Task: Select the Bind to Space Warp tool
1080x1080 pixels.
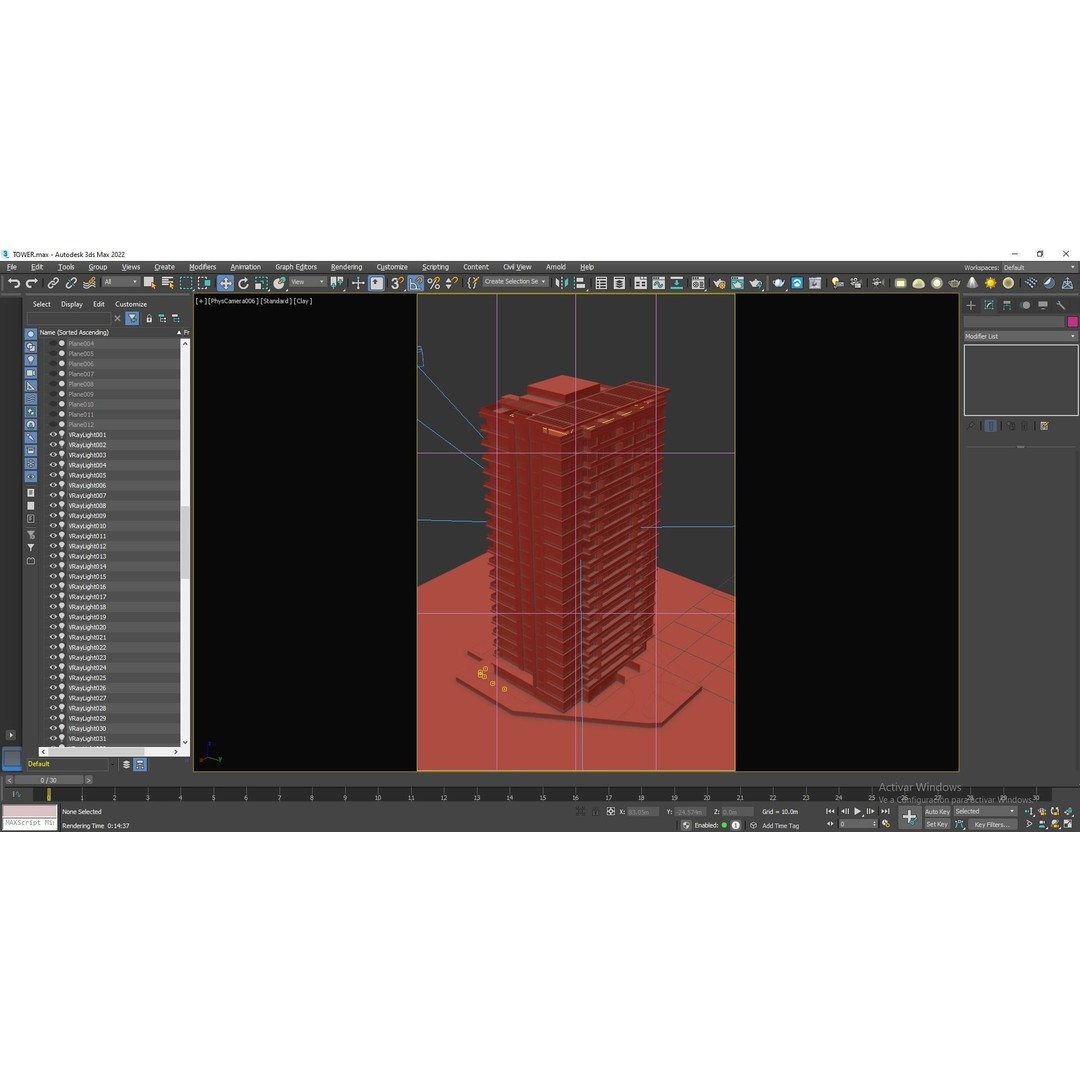Action: pyautogui.click(x=90, y=283)
